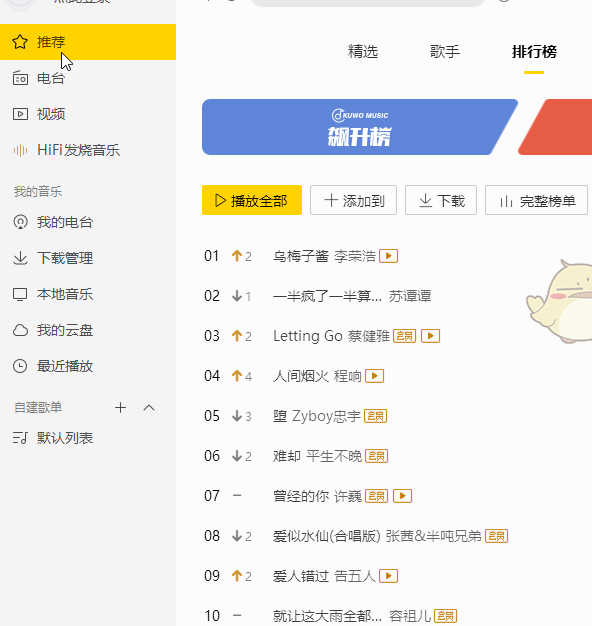
Task: Open artist 李荣浩
Action: pyautogui.click(x=355, y=256)
